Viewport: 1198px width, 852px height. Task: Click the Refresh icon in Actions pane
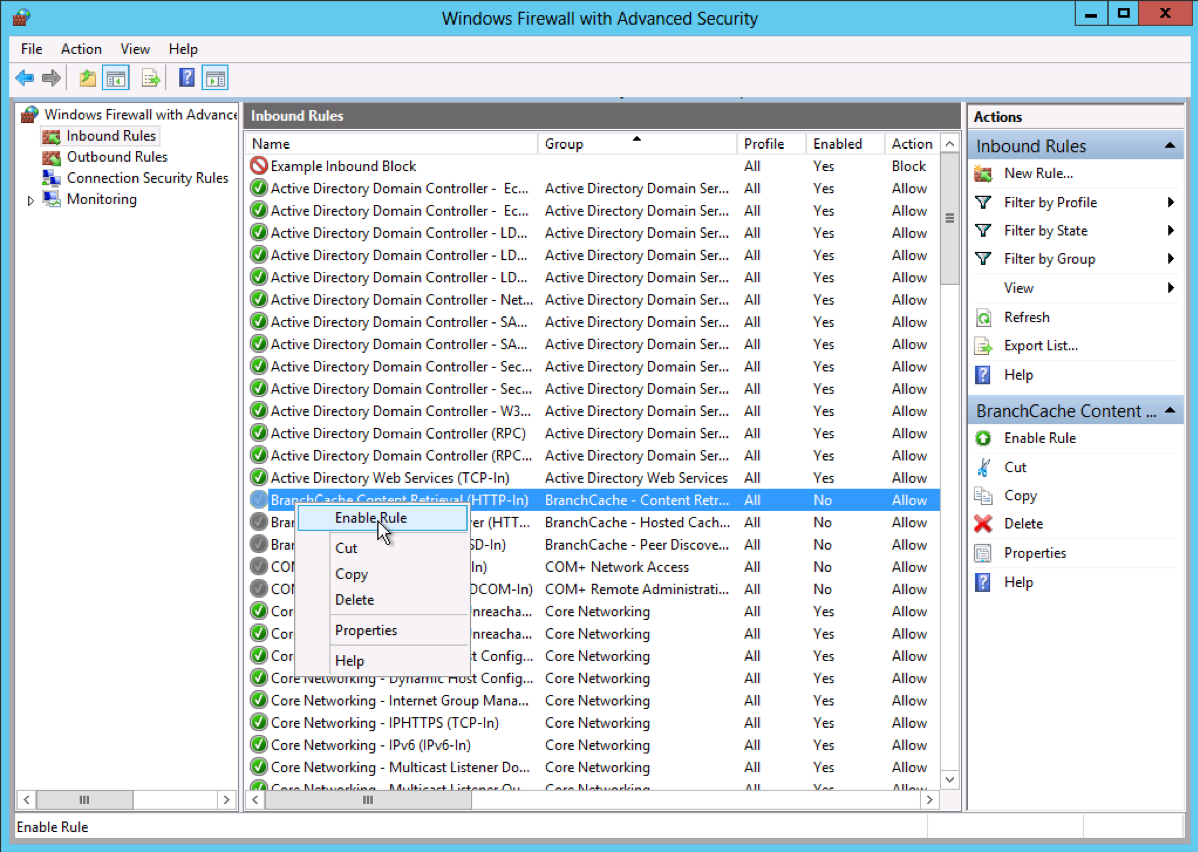point(983,317)
